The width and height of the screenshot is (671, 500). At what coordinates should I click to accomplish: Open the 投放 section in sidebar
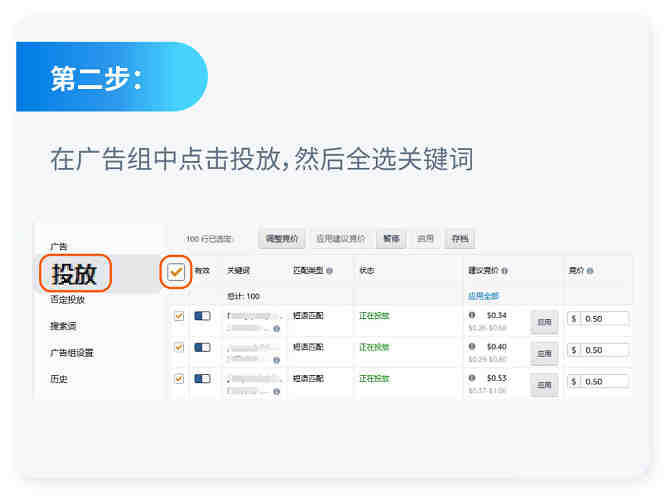[x=75, y=273]
